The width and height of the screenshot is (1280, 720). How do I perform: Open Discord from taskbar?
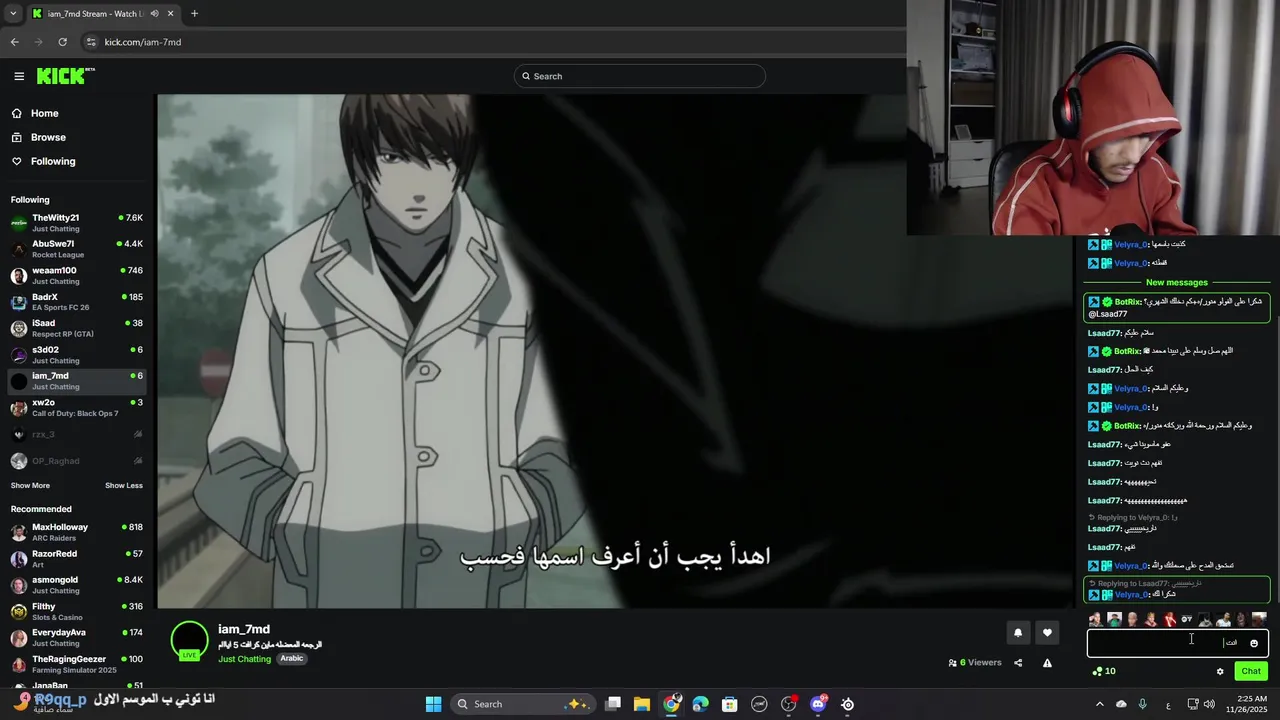coord(818,704)
